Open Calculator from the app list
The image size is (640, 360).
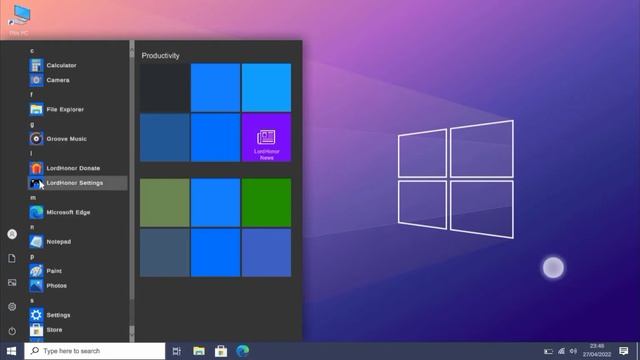click(x=78, y=65)
